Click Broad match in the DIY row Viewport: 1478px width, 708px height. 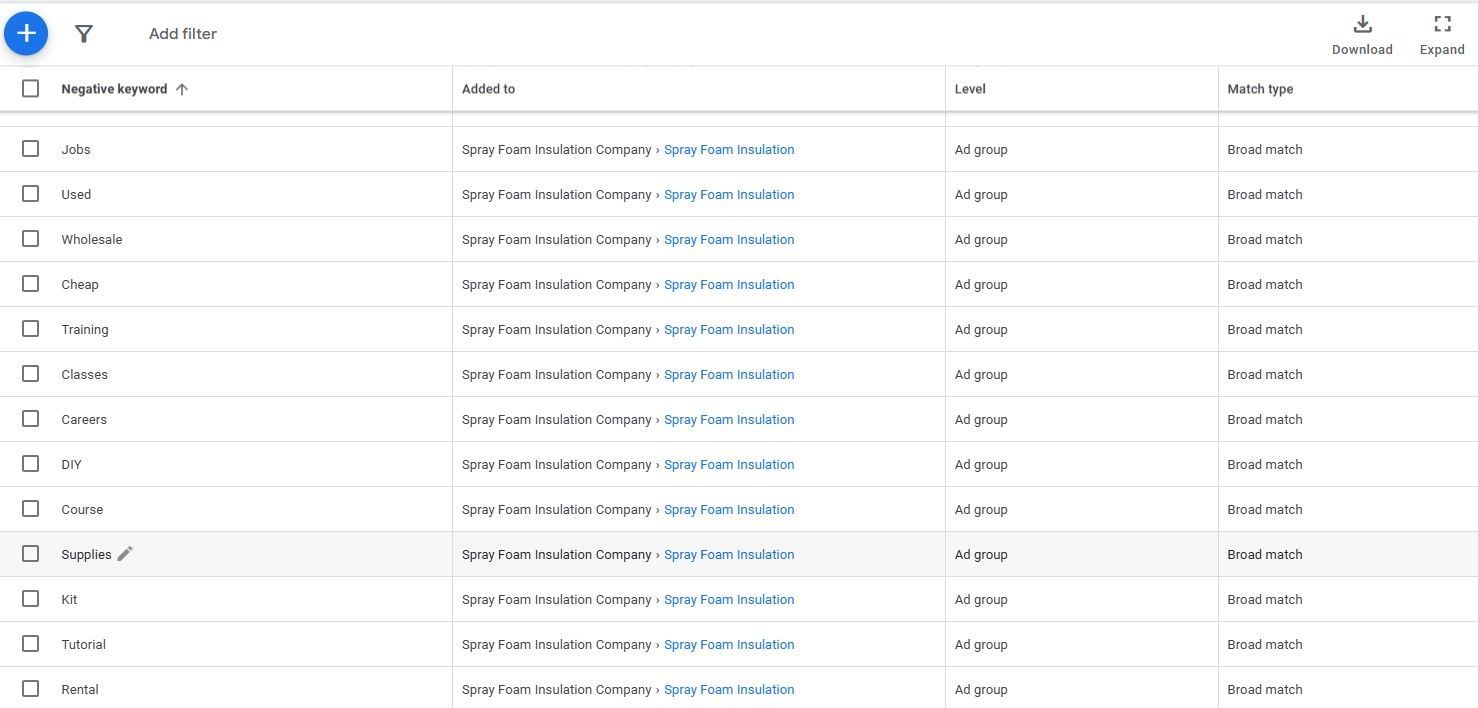point(1265,465)
